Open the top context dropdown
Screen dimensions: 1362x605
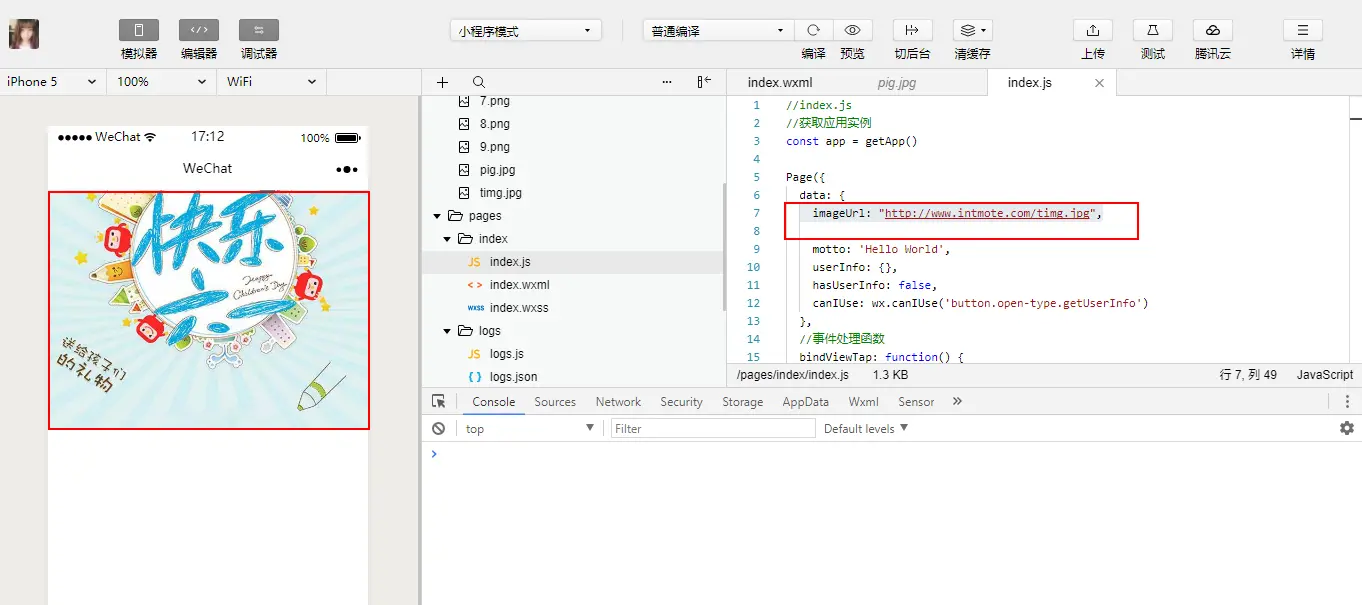530,428
